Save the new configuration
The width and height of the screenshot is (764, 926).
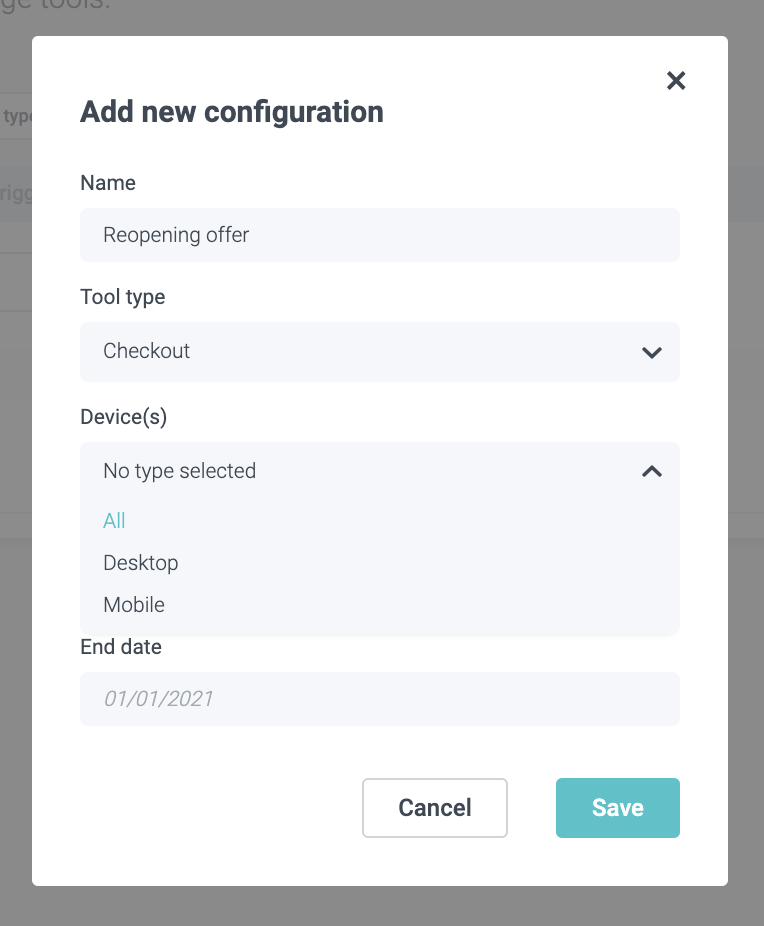click(617, 808)
